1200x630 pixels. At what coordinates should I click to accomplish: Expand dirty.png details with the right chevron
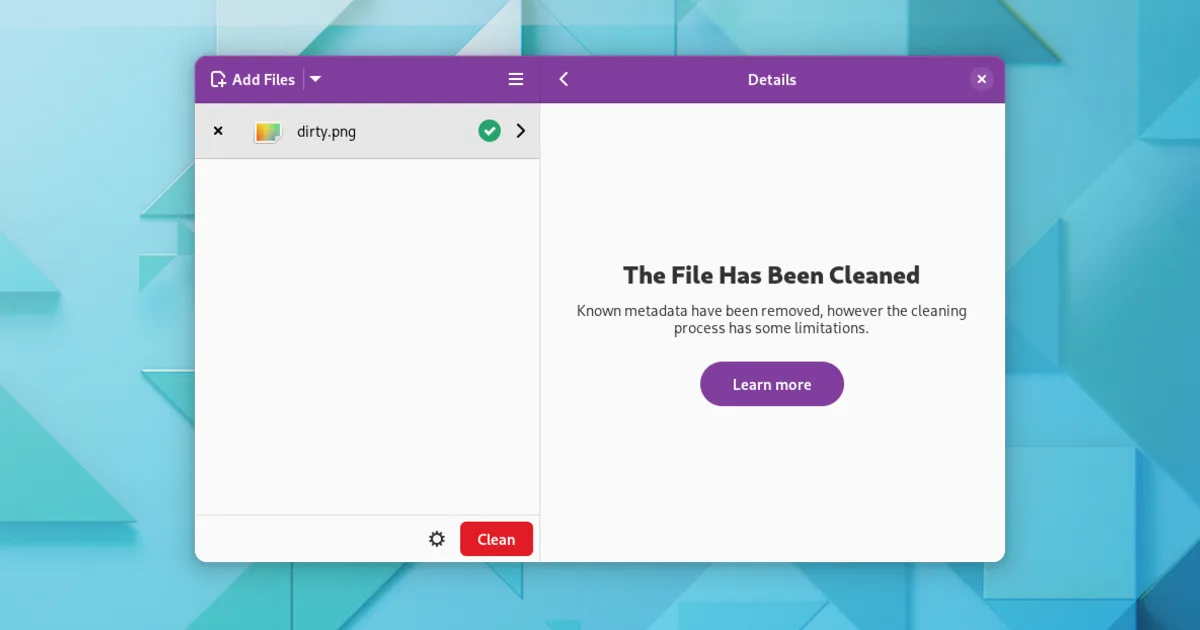[x=520, y=131]
